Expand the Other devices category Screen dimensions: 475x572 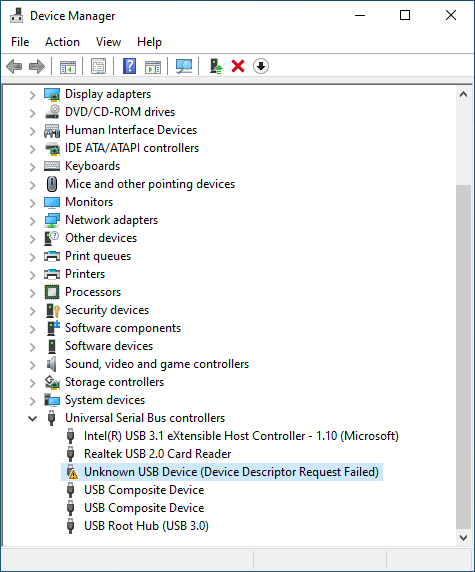pyautogui.click(x=32, y=239)
